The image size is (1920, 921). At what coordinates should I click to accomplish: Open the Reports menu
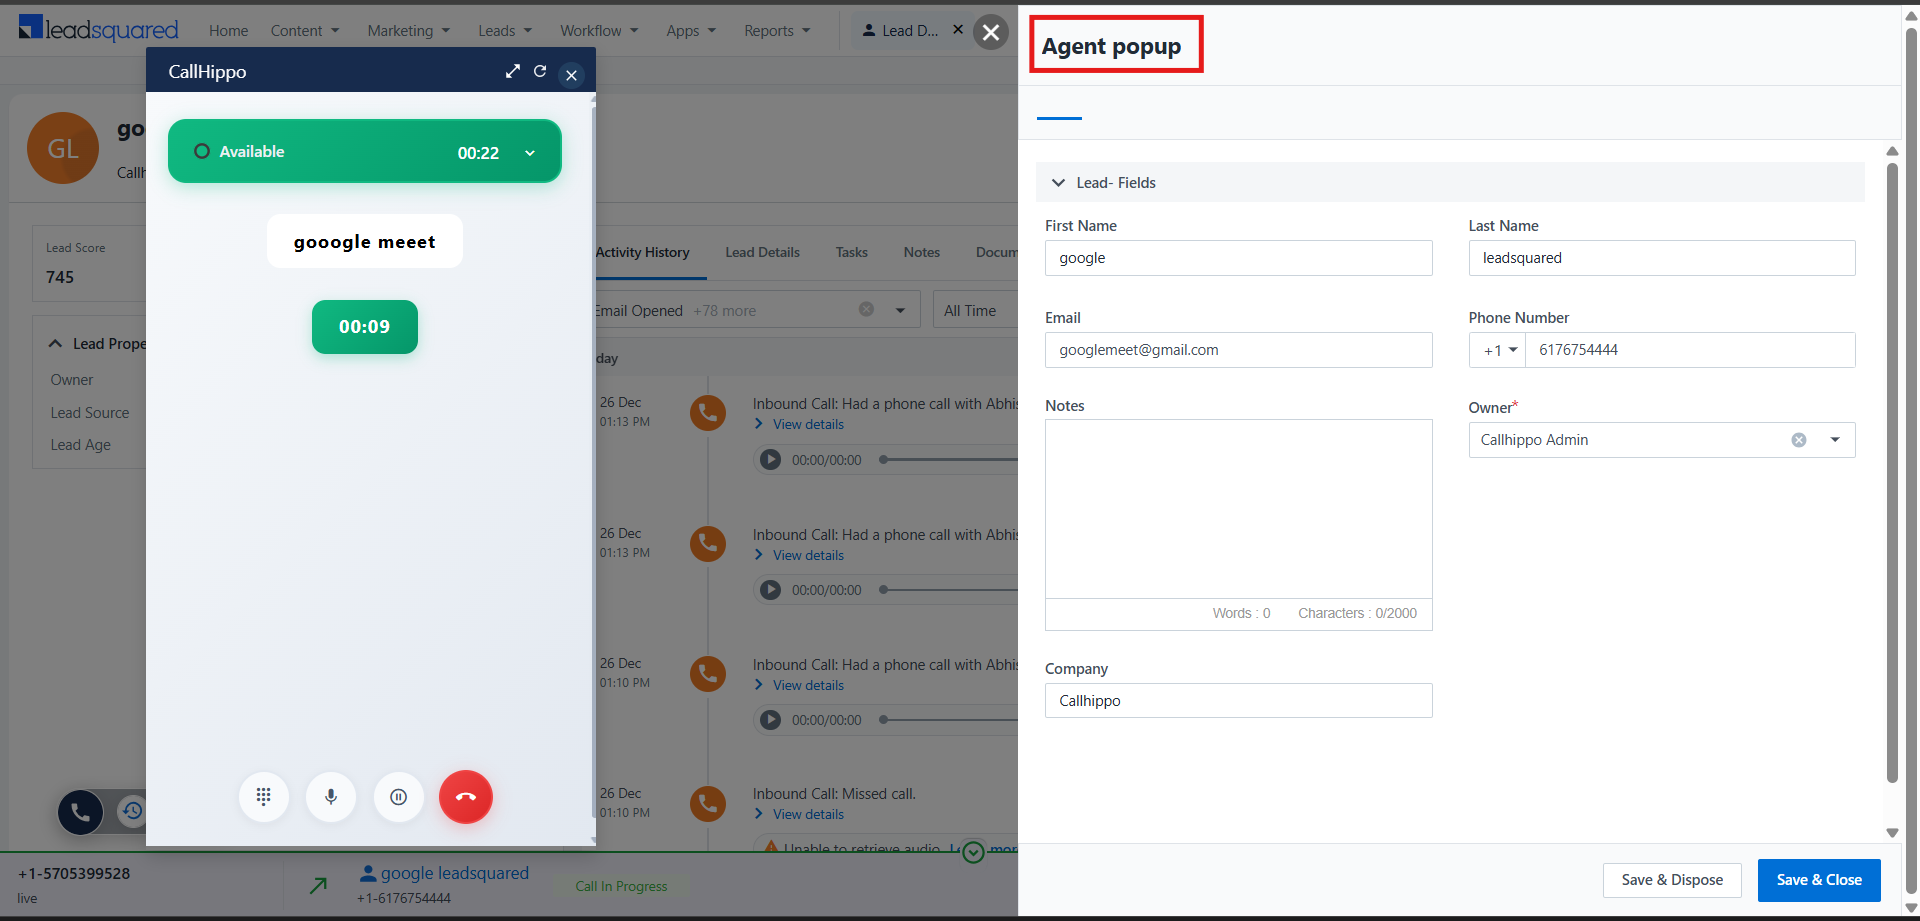click(x=777, y=31)
